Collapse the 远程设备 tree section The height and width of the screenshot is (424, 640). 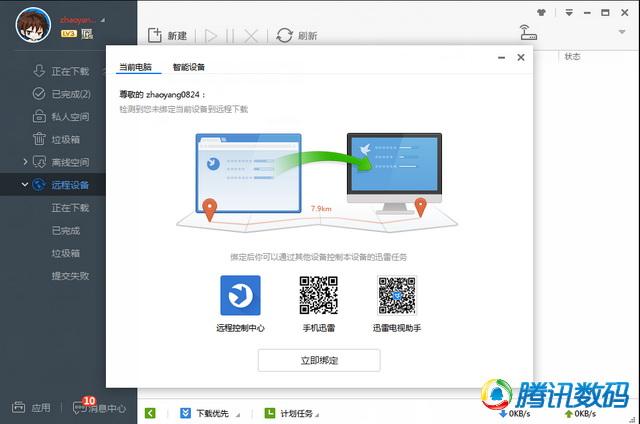coord(24,185)
